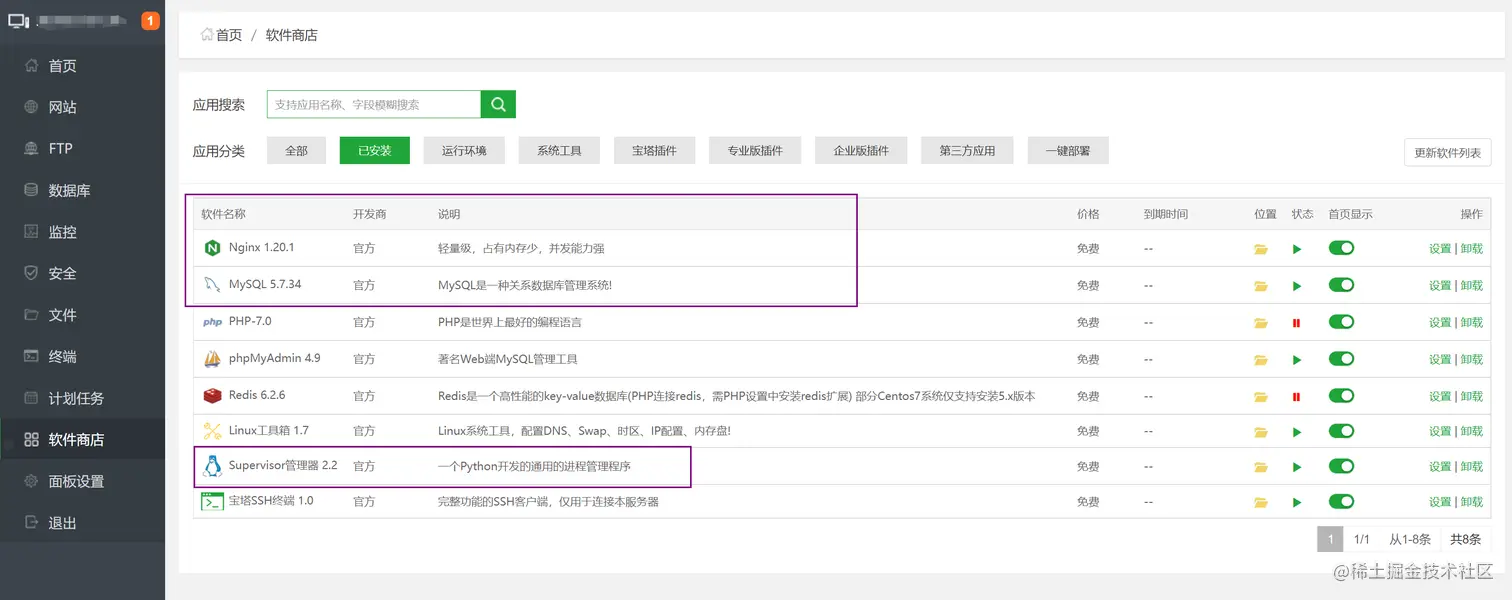
Task: Click the PHP logo icon
Action: pos(212,322)
